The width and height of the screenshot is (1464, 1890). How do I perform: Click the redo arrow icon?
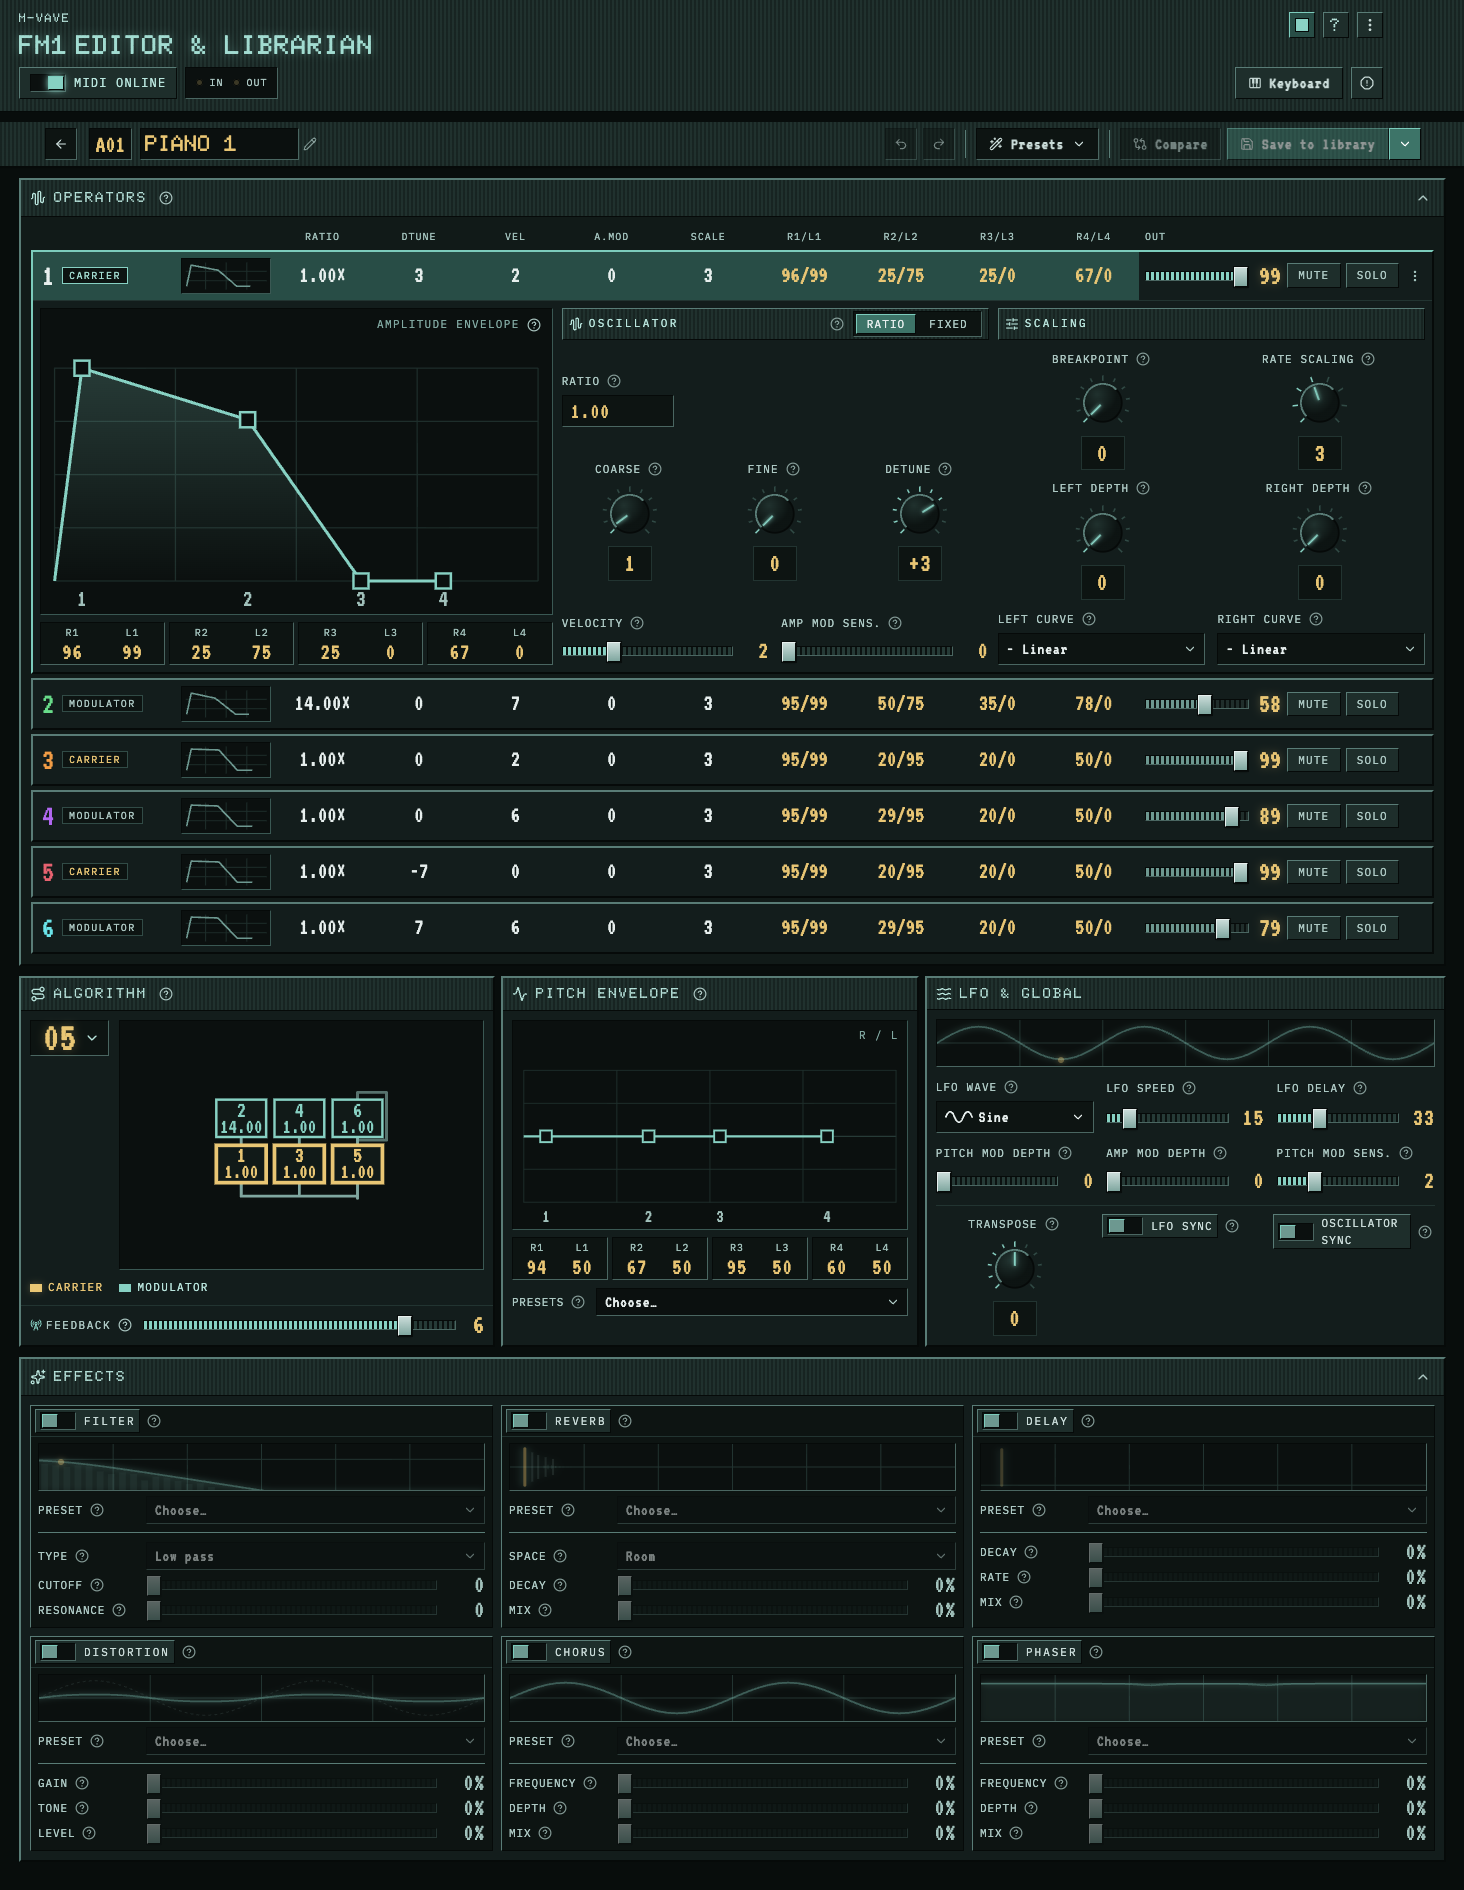pos(938,144)
